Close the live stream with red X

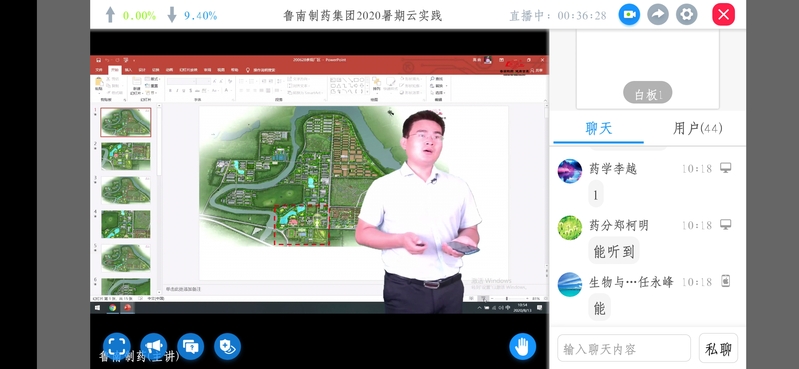coord(723,14)
